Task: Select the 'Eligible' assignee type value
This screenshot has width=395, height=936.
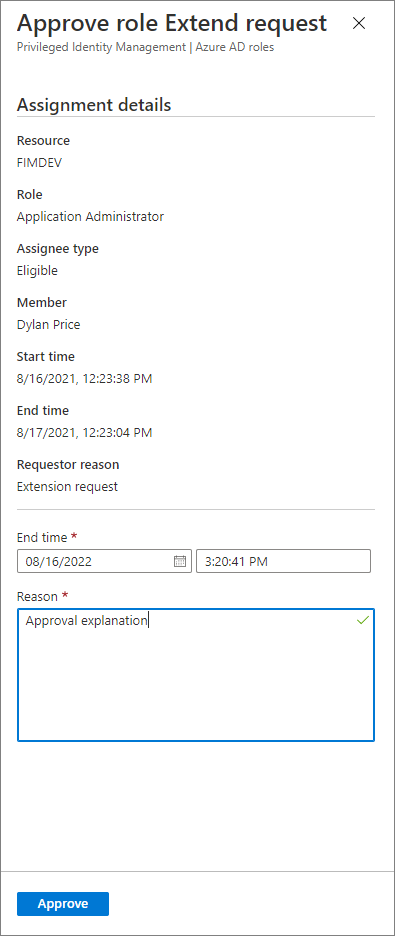Action: (x=37, y=271)
